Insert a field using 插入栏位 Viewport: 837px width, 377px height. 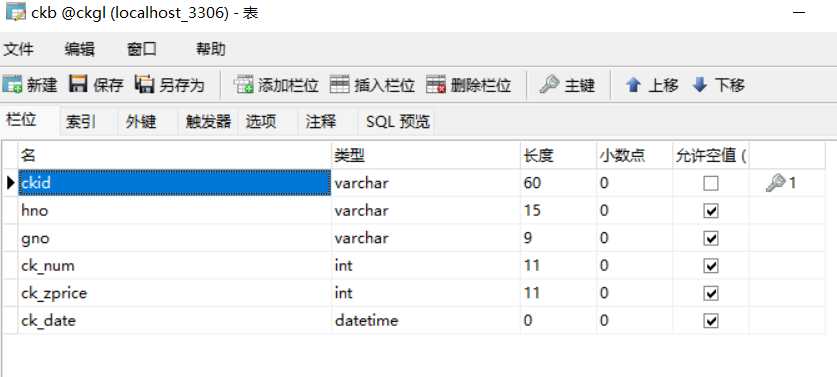click(x=373, y=84)
